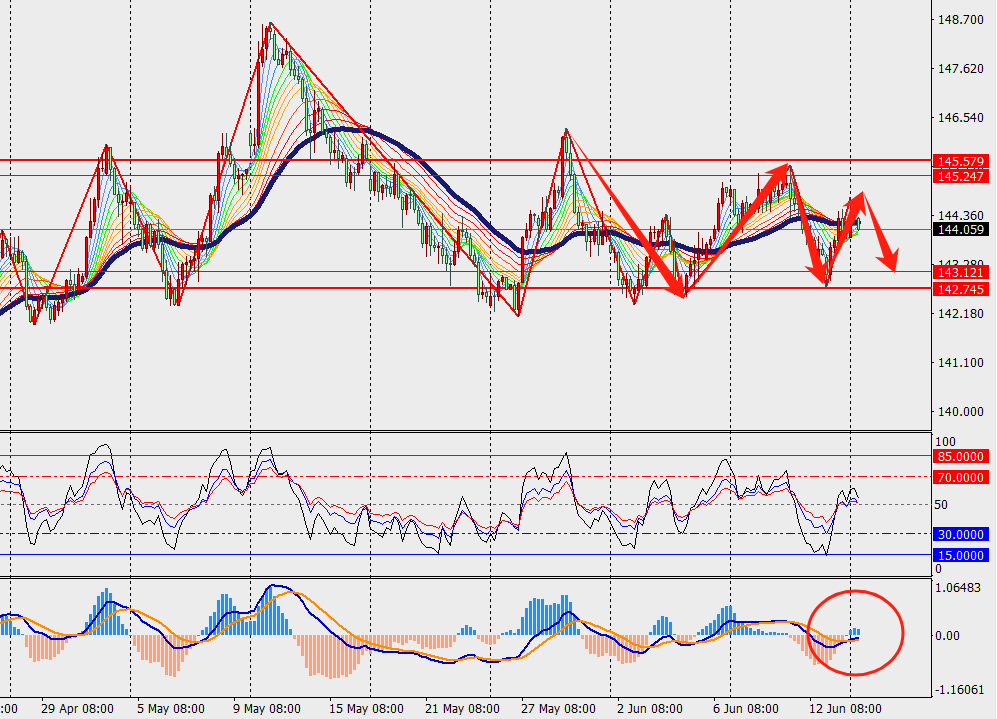The image size is (997, 719).
Task: Select the 142.745 support level label
Action: click(959, 288)
